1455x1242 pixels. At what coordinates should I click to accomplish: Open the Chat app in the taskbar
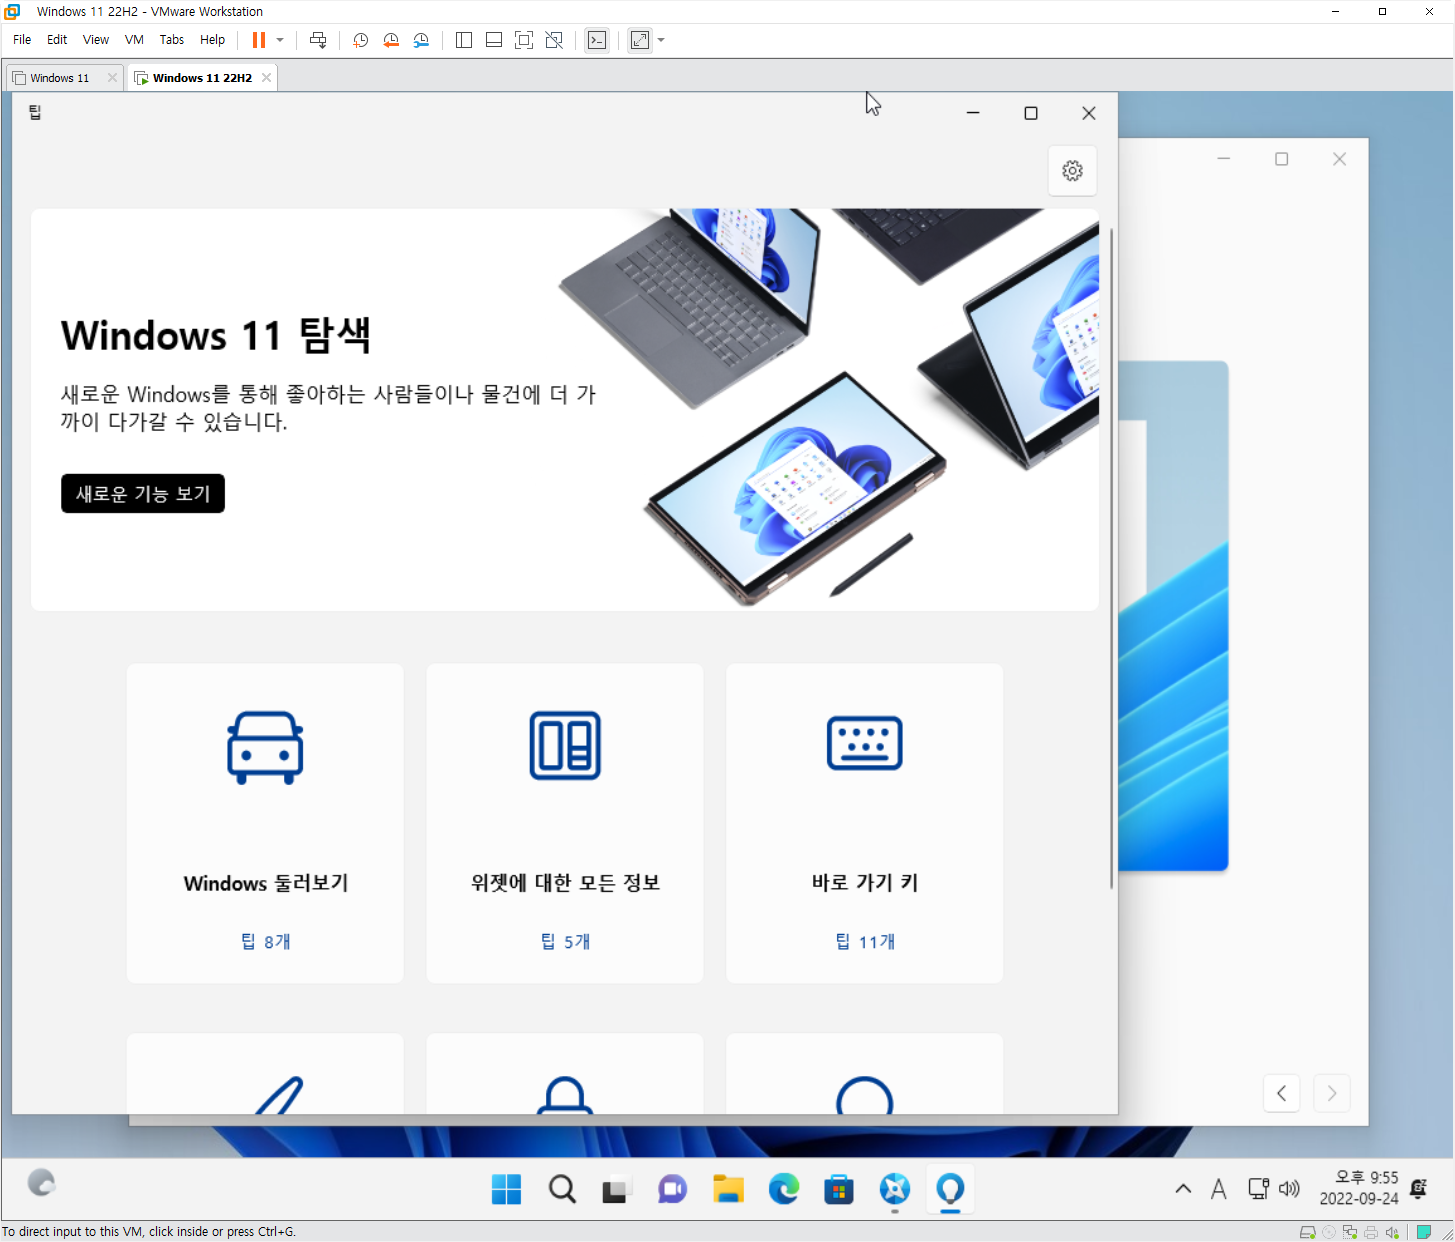[x=672, y=1189]
